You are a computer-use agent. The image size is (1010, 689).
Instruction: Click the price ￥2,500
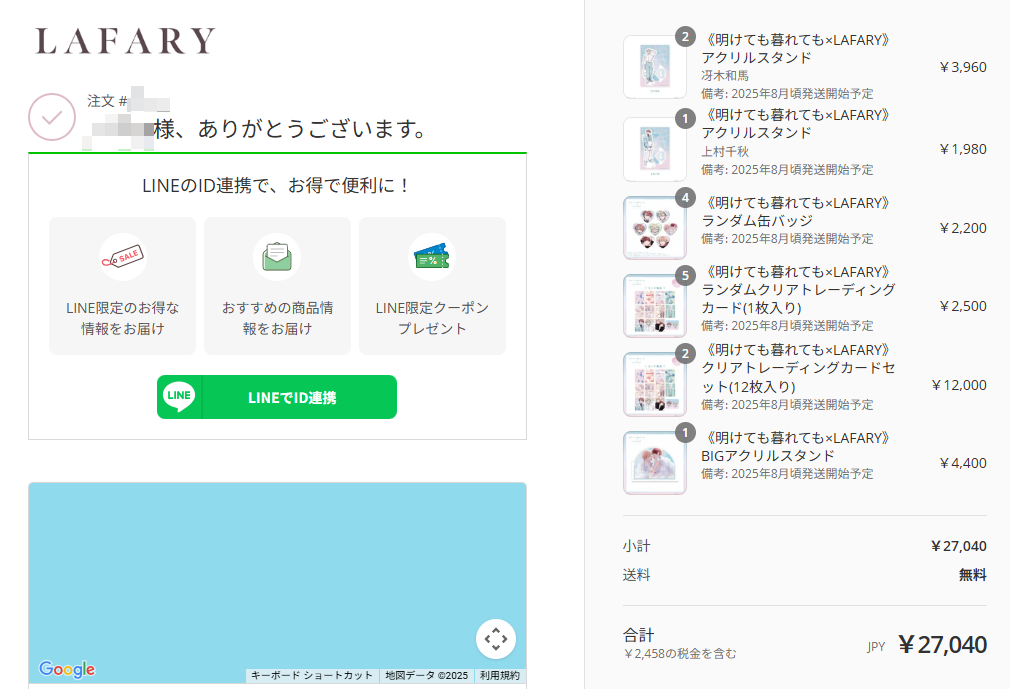(x=963, y=306)
